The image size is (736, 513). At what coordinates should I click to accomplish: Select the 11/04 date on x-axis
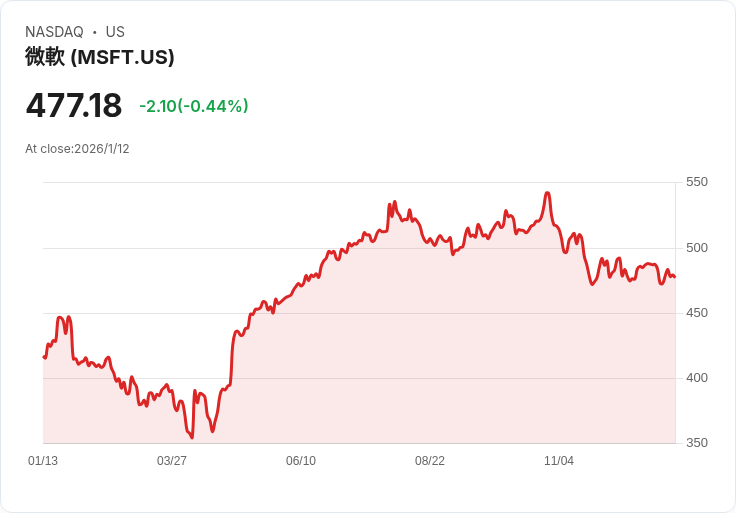click(559, 461)
